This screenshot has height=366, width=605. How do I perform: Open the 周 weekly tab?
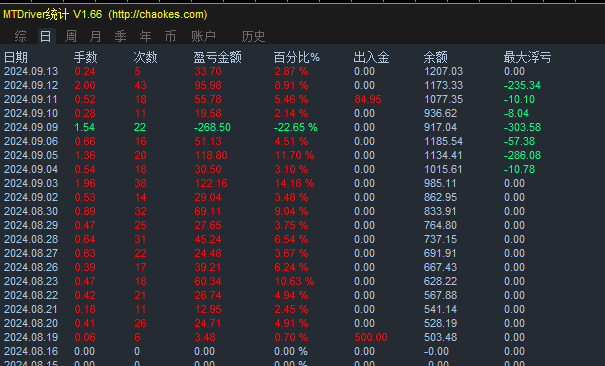point(70,36)
